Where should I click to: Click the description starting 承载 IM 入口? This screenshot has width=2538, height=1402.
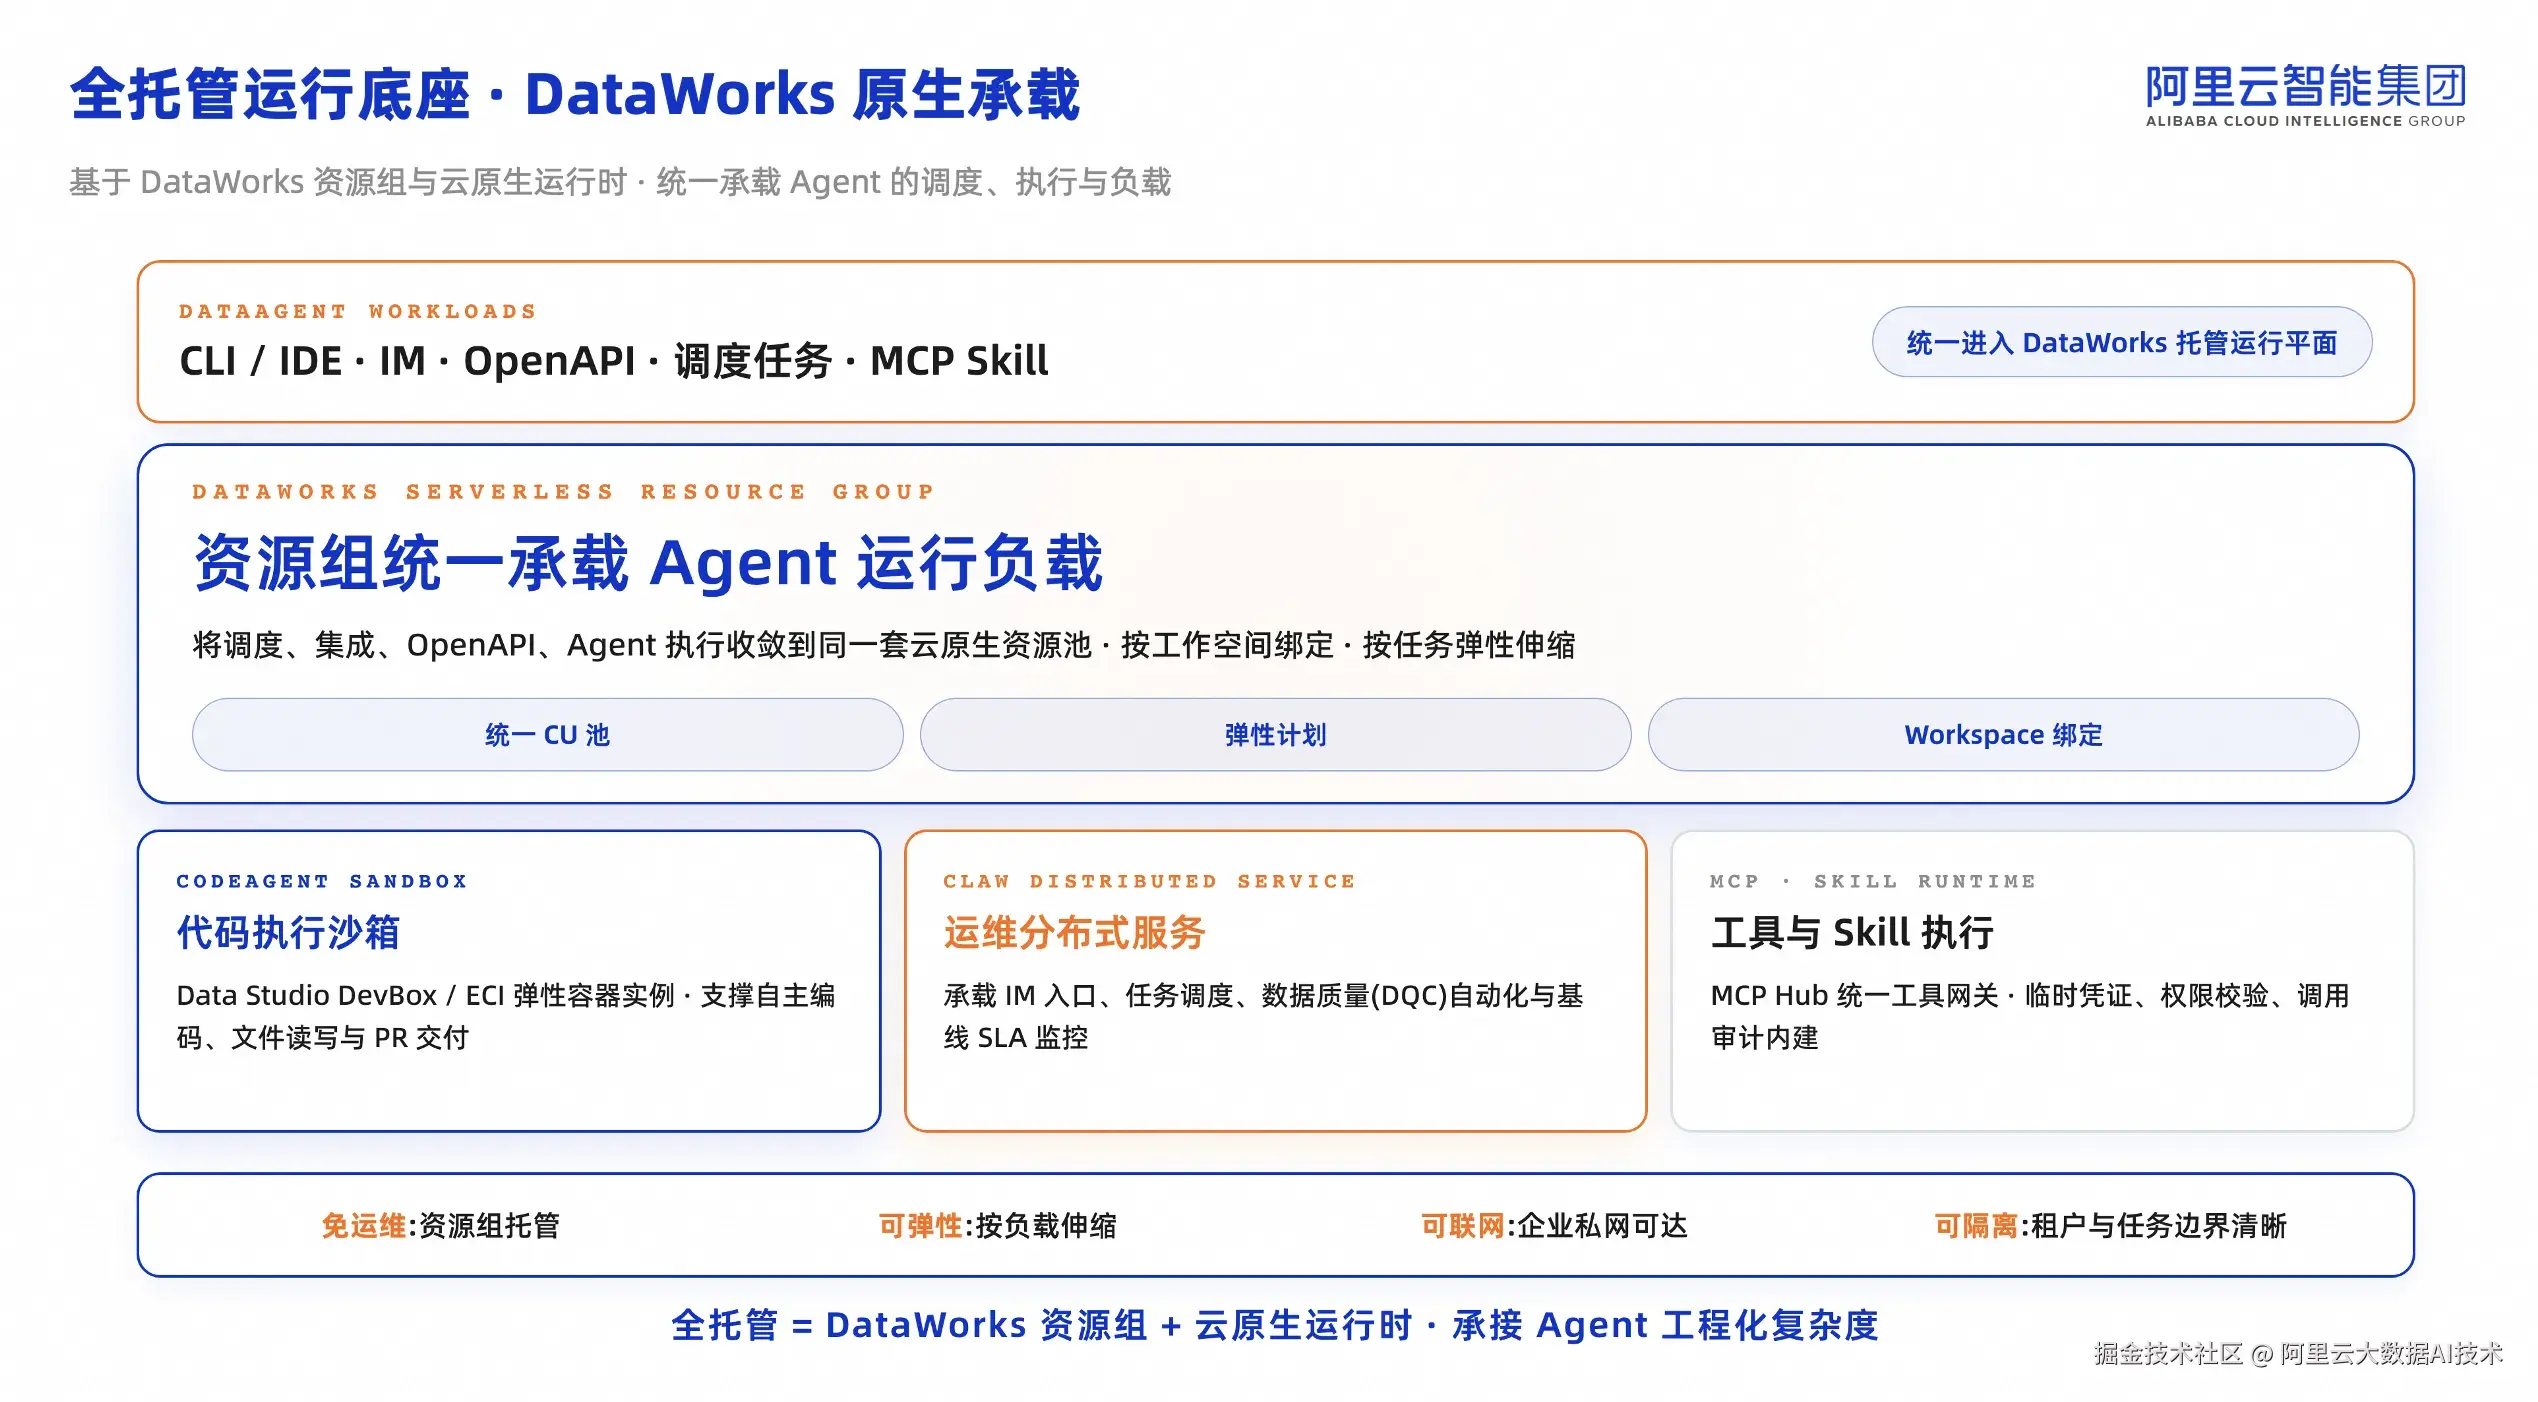pyautogui.click(x=1263, y=1016)
